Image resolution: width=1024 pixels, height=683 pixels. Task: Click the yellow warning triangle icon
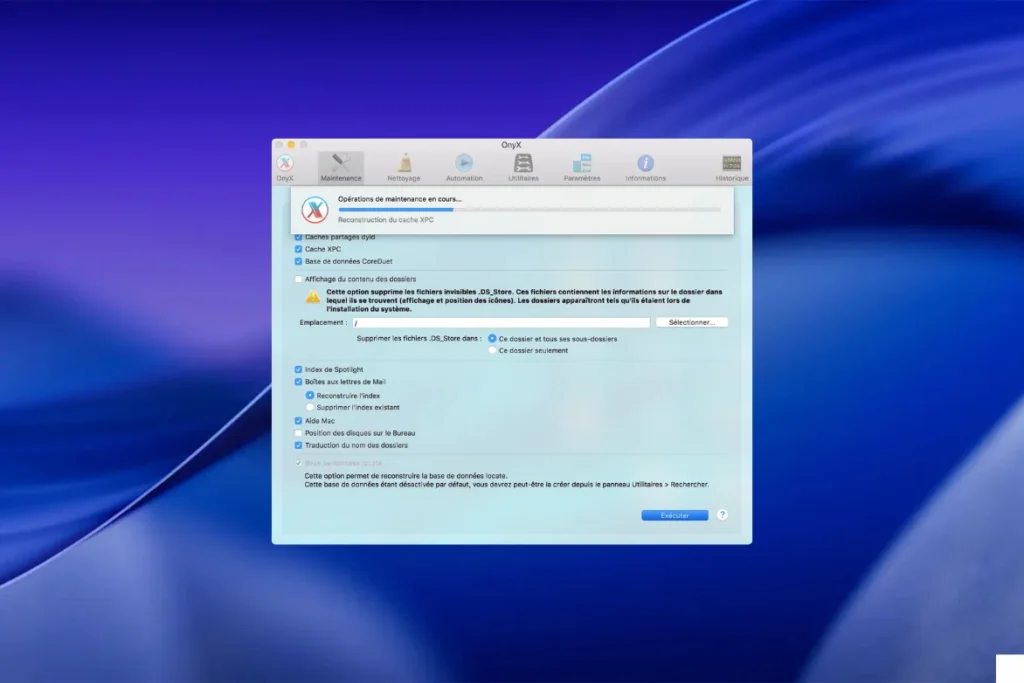click(313, 297)
